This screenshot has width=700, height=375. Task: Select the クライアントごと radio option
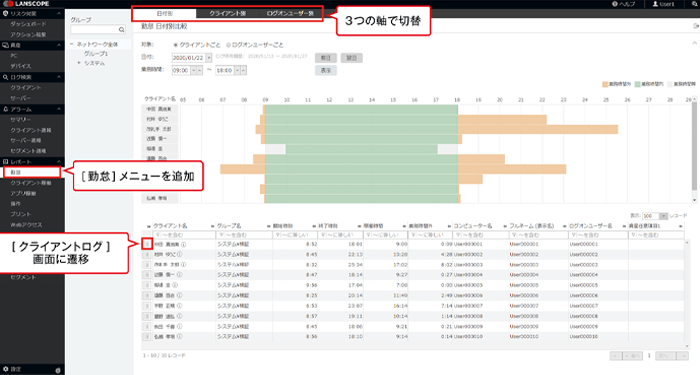pos(175,45)
